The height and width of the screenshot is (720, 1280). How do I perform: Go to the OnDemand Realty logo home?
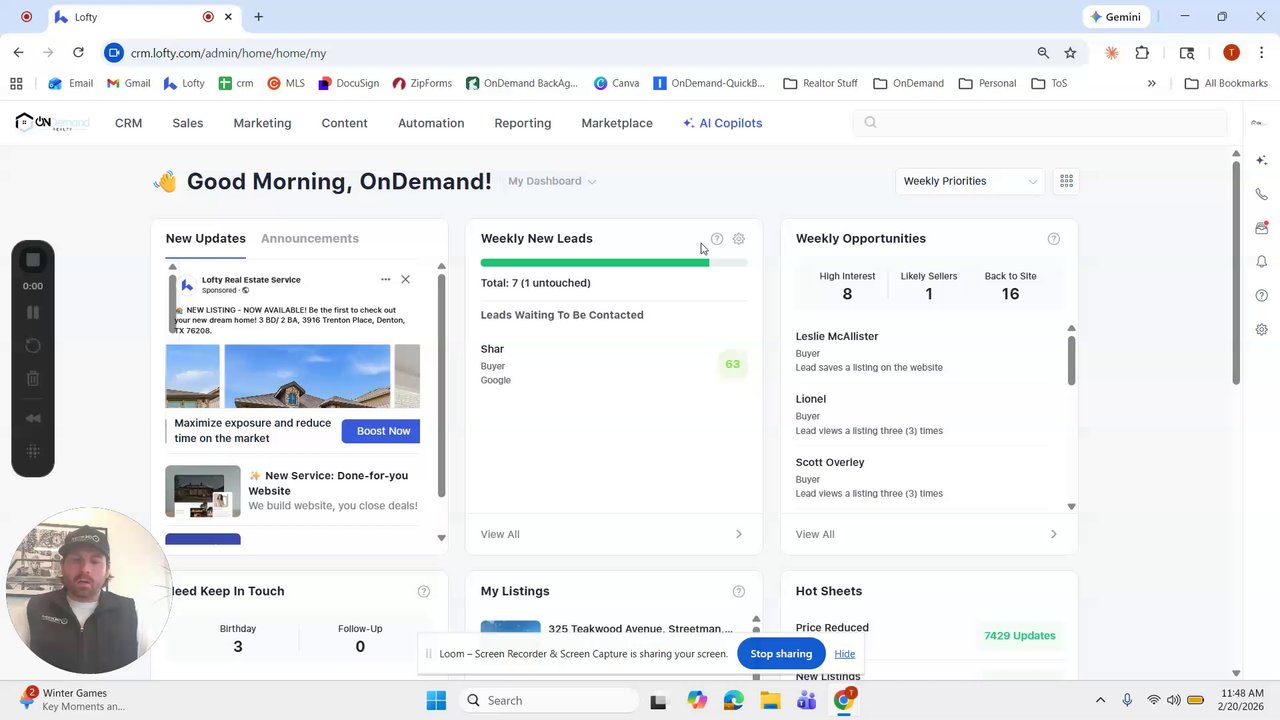pyautogui.click(x=52, y=123)
